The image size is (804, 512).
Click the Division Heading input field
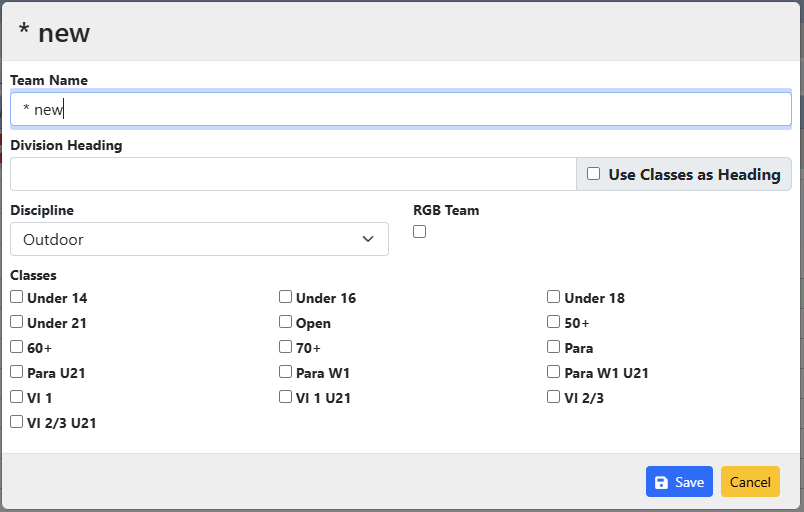click(293, 174)
